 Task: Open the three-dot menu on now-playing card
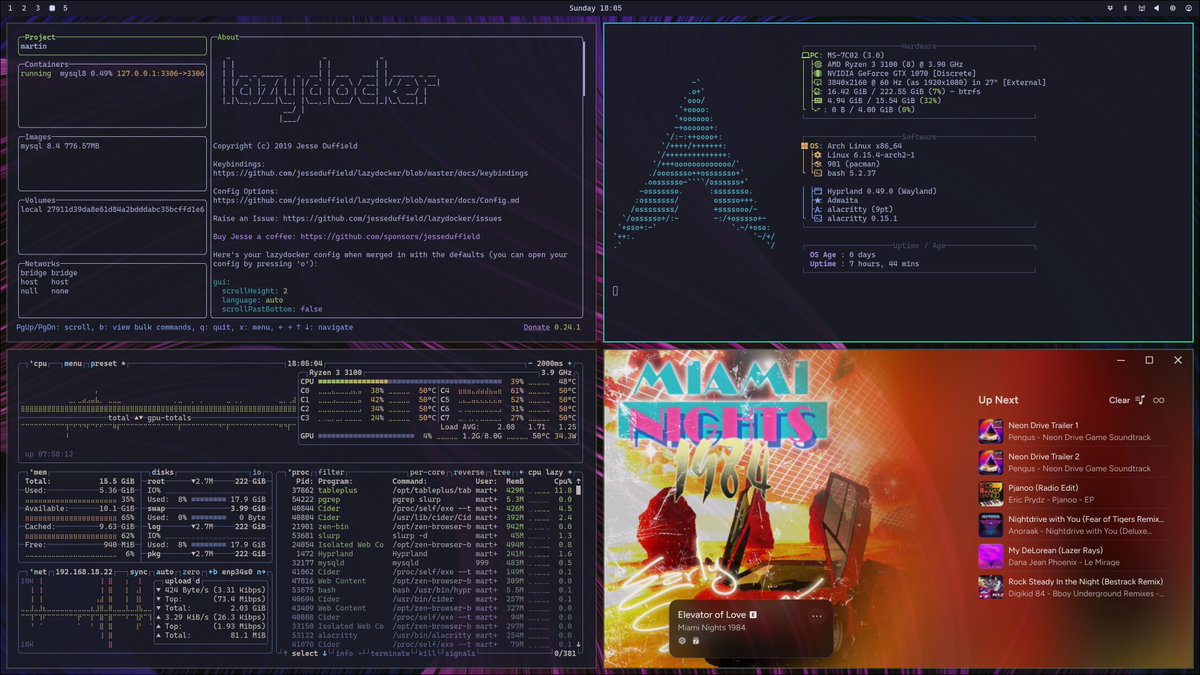pyautogui.click(x=817, y=616)
